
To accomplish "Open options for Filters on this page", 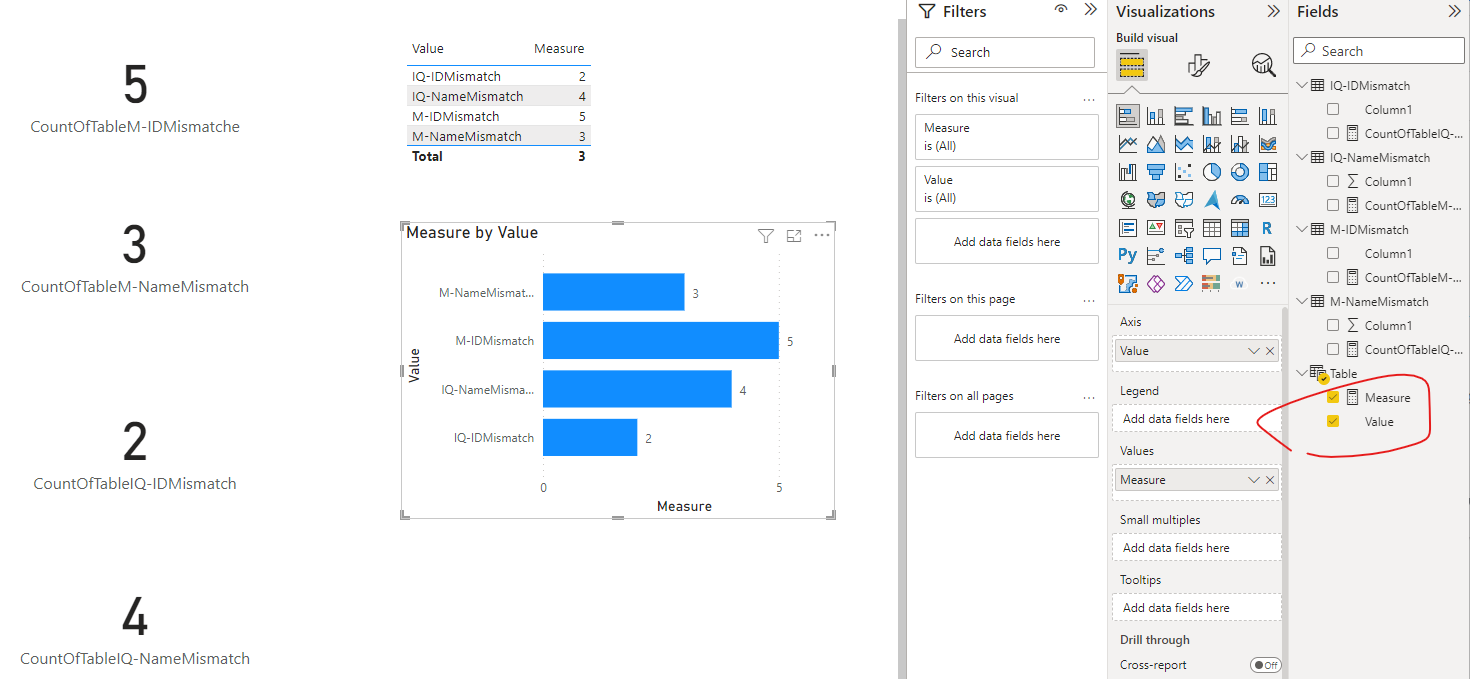I will pos(1089,300).
